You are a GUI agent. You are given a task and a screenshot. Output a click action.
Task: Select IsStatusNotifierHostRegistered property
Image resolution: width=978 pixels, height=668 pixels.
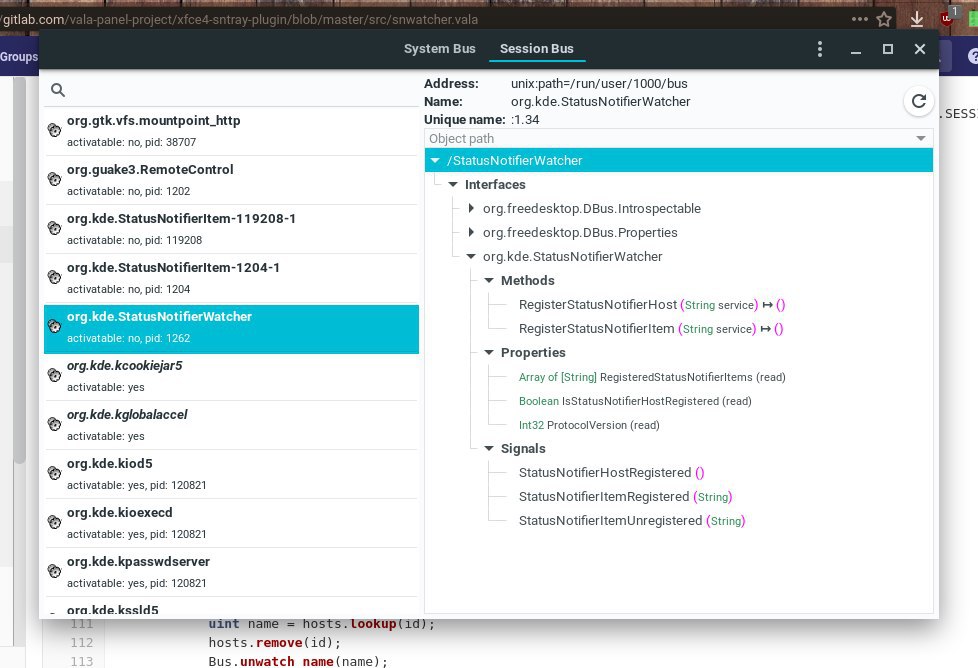click(635, 401)
